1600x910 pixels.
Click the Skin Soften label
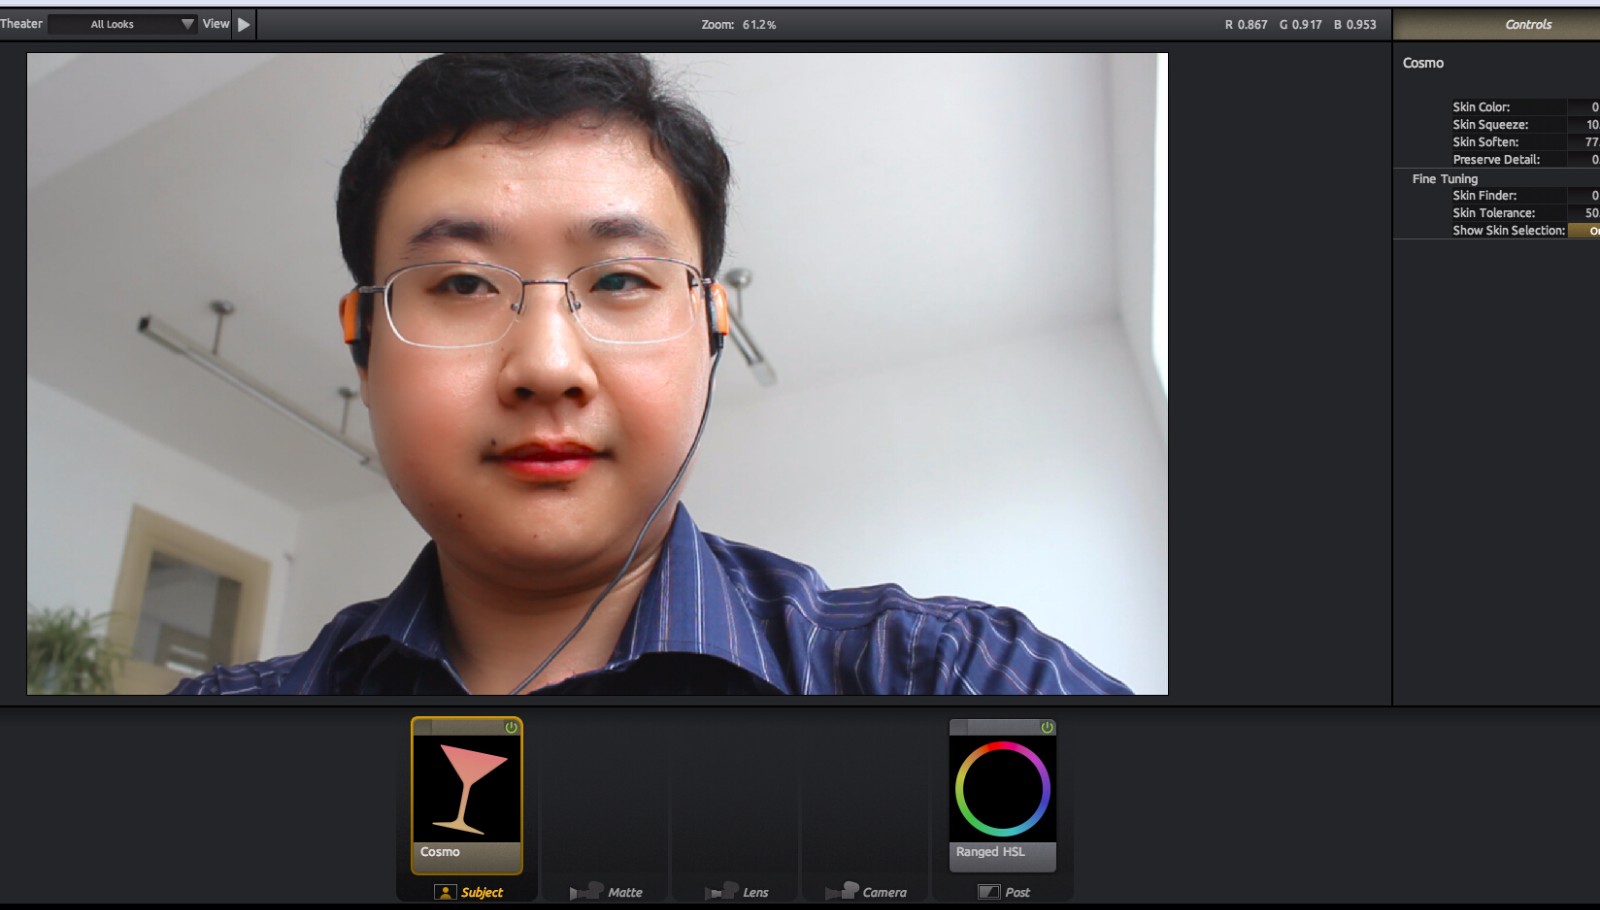click(1485, 142)
